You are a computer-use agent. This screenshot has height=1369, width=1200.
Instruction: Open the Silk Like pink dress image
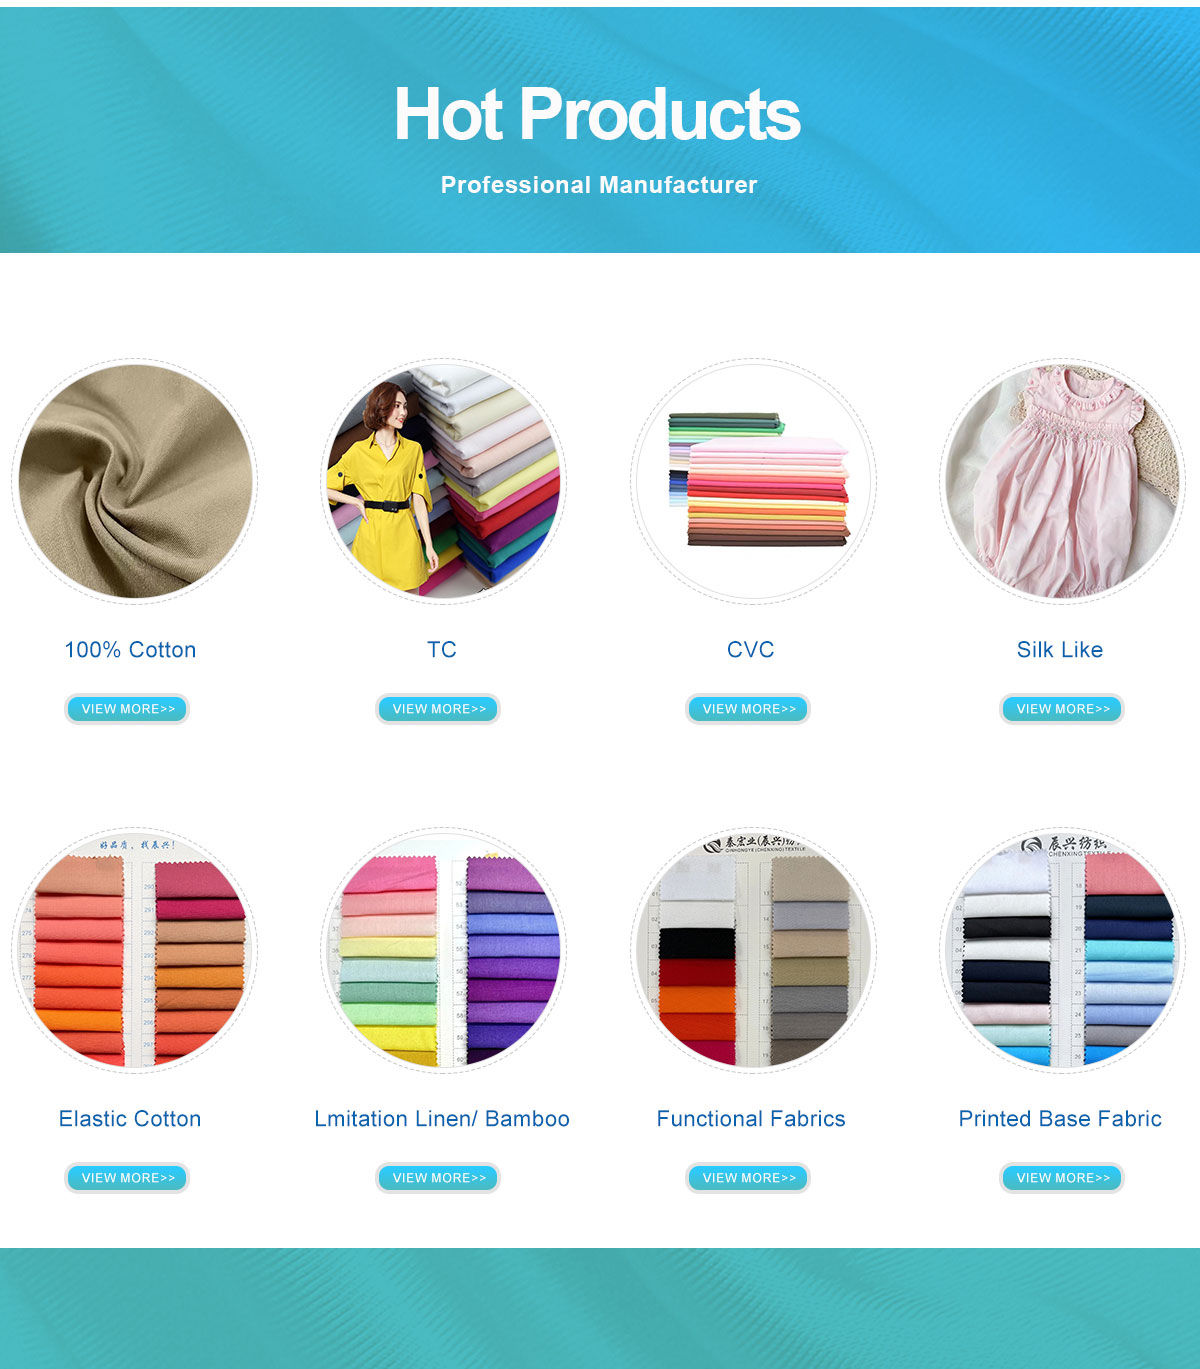click(1062, 481)
